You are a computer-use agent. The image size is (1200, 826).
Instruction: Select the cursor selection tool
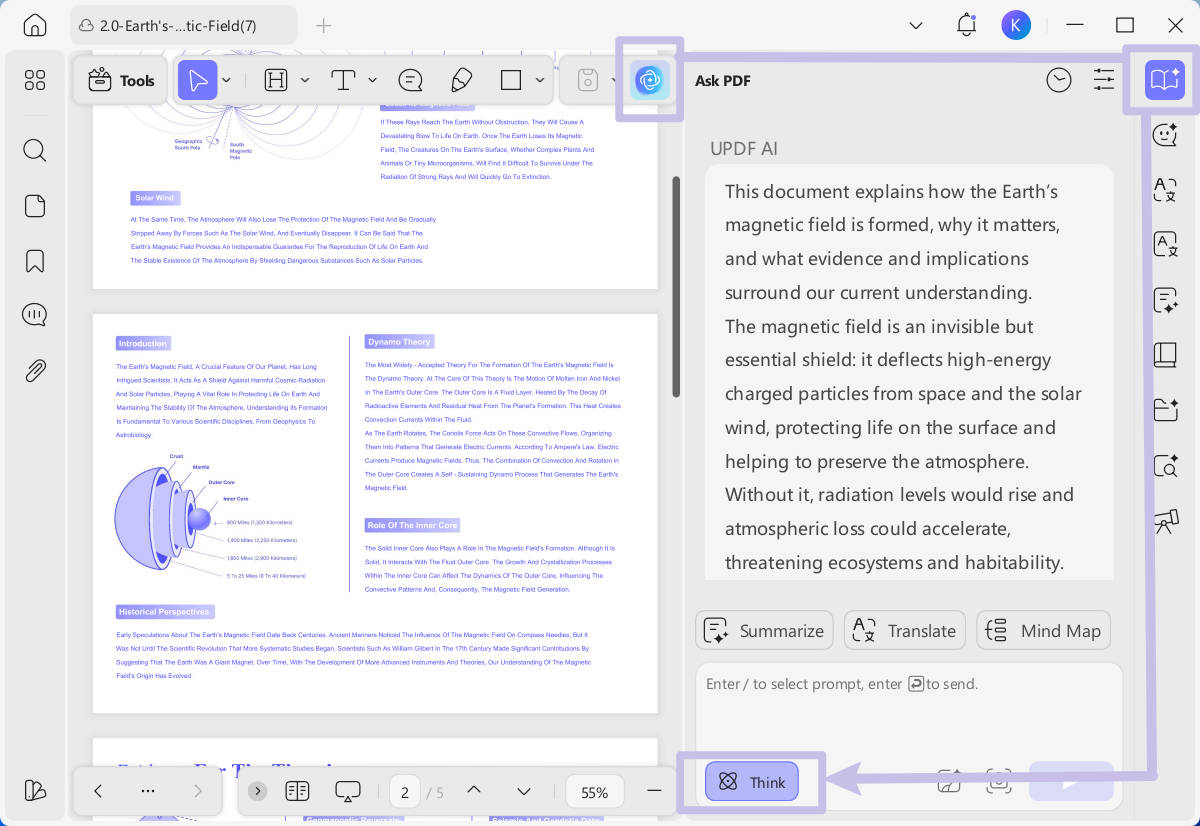pos(197,80)
